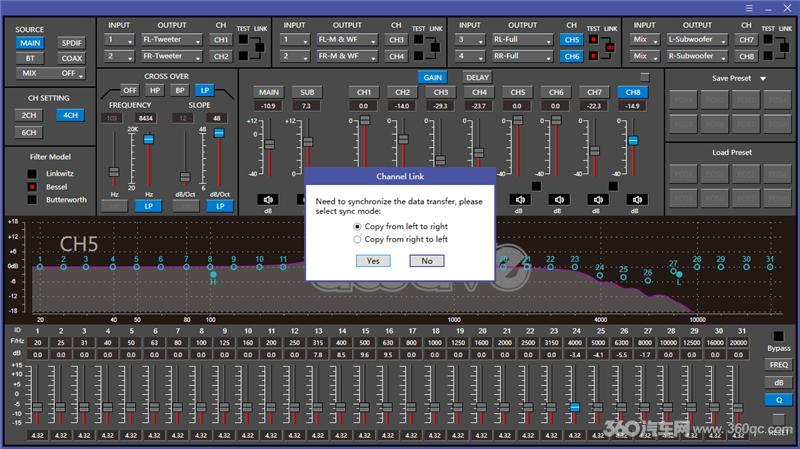
Task: Dismiss the Channel Link dialog with No
Action: click(x=427, y=261)
